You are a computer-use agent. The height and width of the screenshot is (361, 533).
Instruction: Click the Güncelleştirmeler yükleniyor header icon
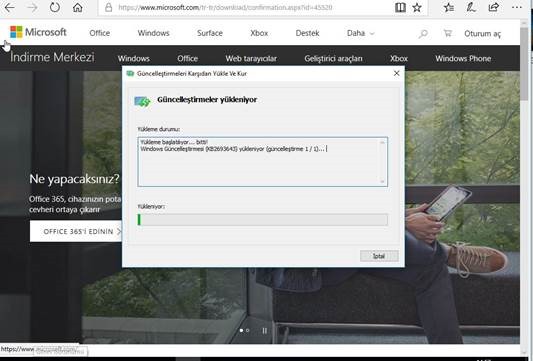pos(142,101)
